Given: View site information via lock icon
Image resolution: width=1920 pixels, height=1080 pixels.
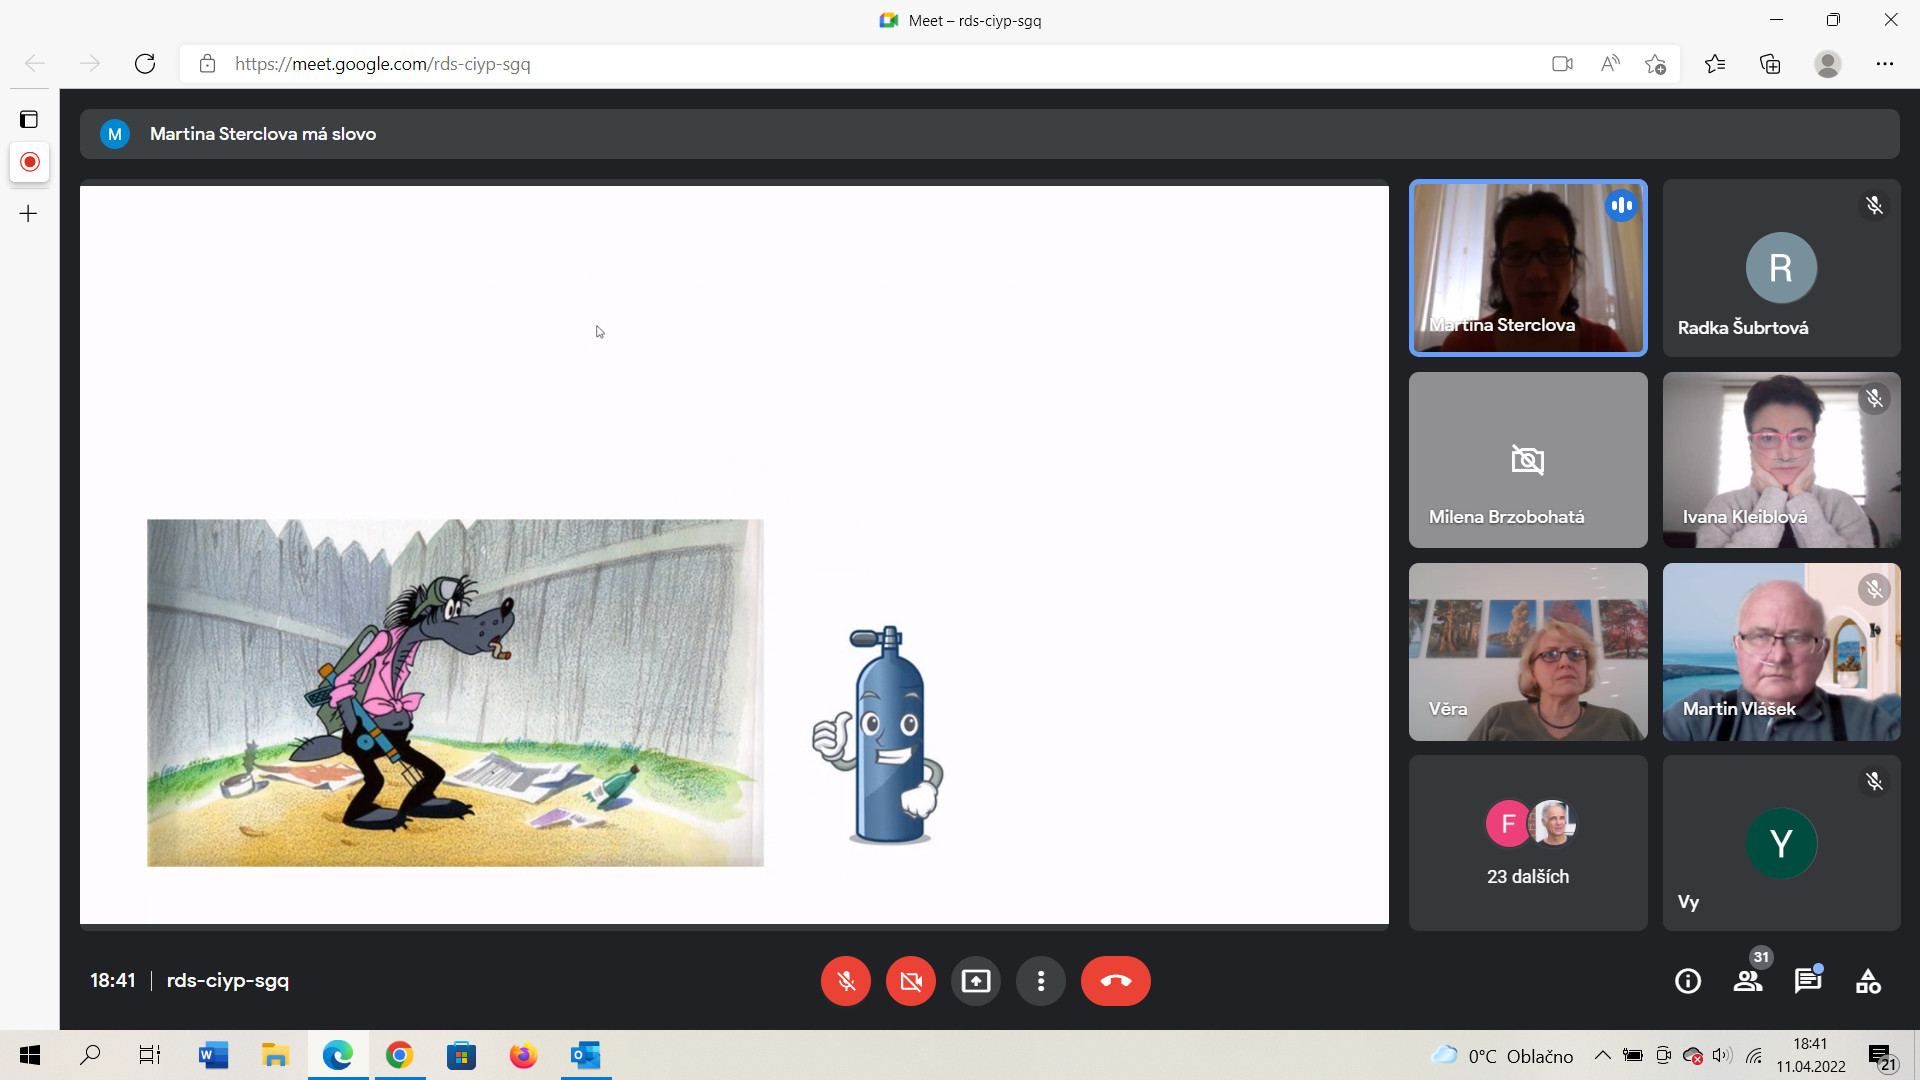Looking at the screenshot, I should [207, 64].
